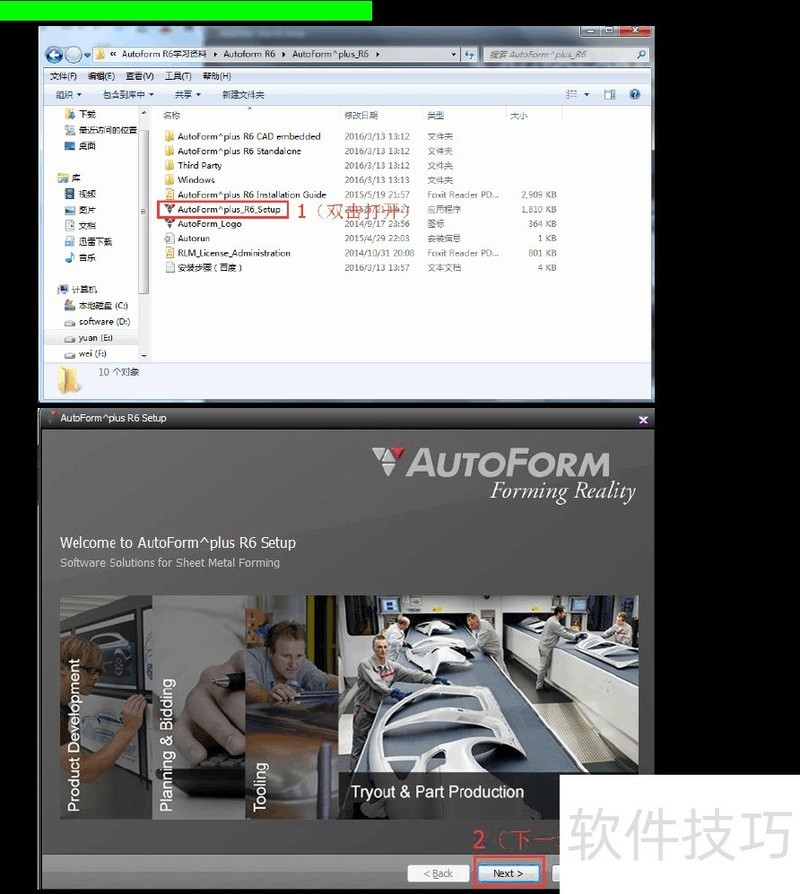
Task: Select 'Autoform R6' breadcrumb in address bar
Action: [x=249, y=54]
